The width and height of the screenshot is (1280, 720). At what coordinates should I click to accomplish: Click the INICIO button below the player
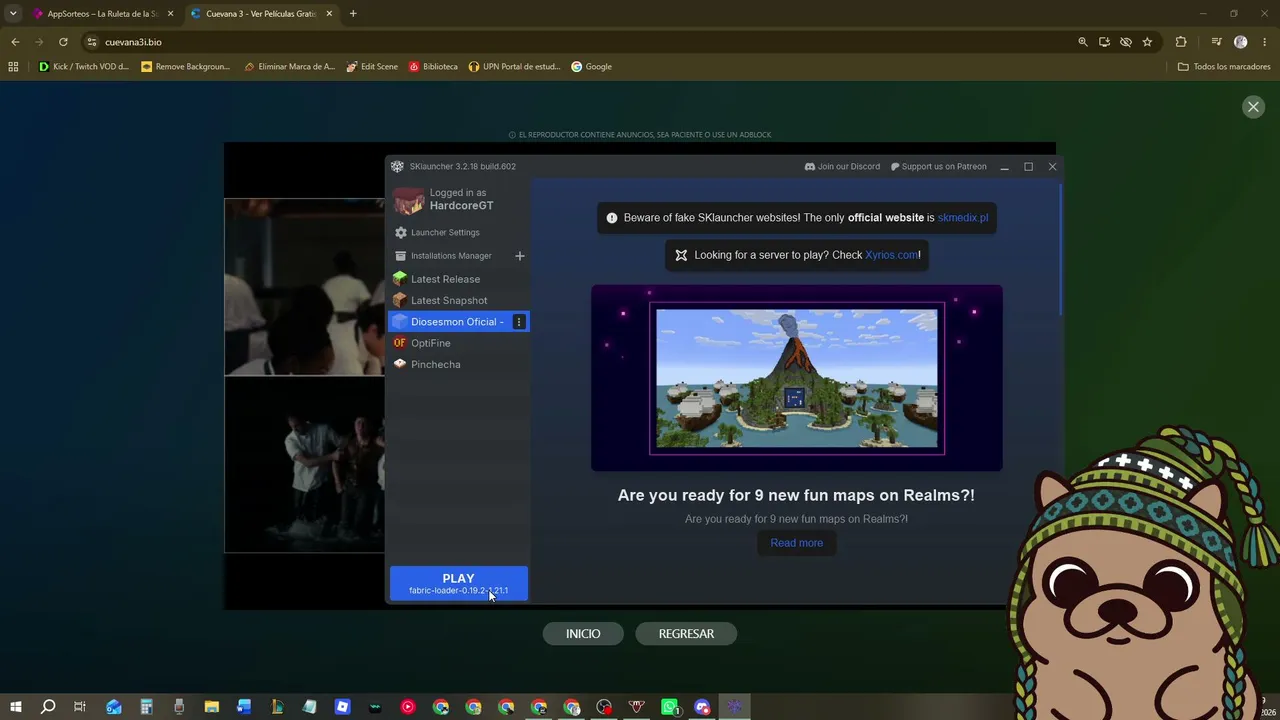pyautogui.click(x=583, y=634)
